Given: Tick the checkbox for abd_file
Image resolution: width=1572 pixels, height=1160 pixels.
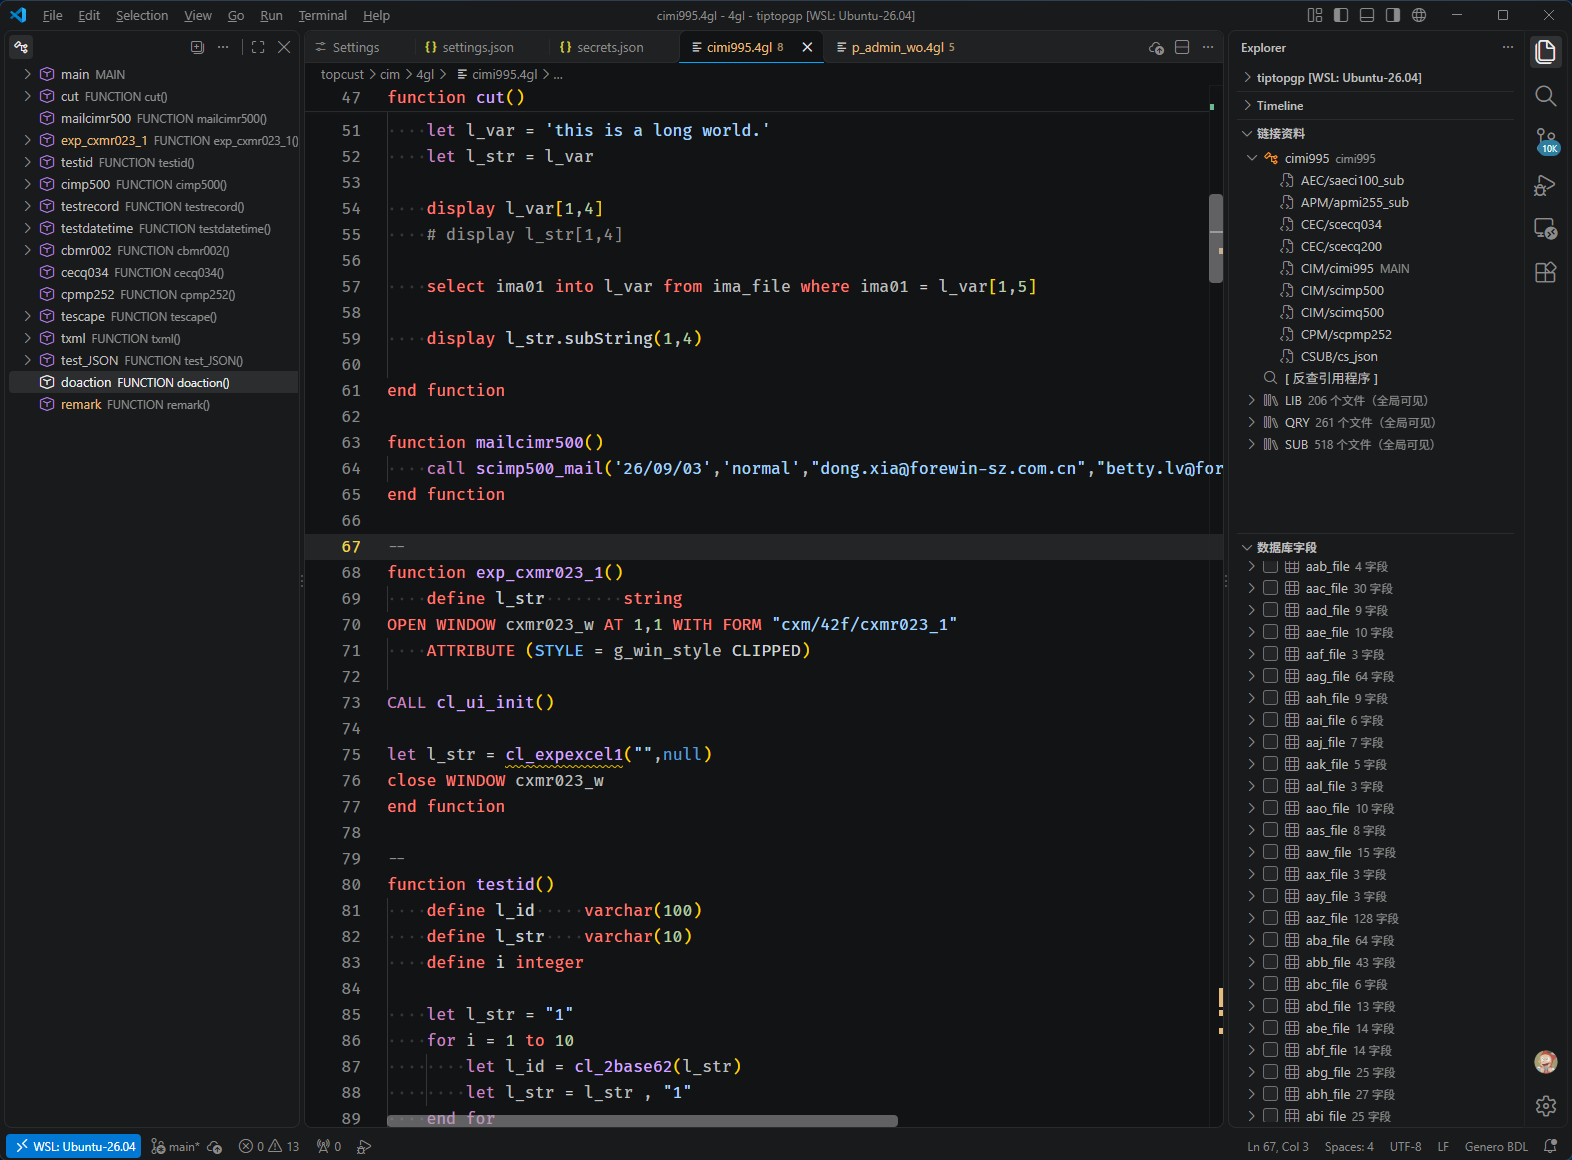Looking at the screenshot, I should click(x=1270, y=1006).
